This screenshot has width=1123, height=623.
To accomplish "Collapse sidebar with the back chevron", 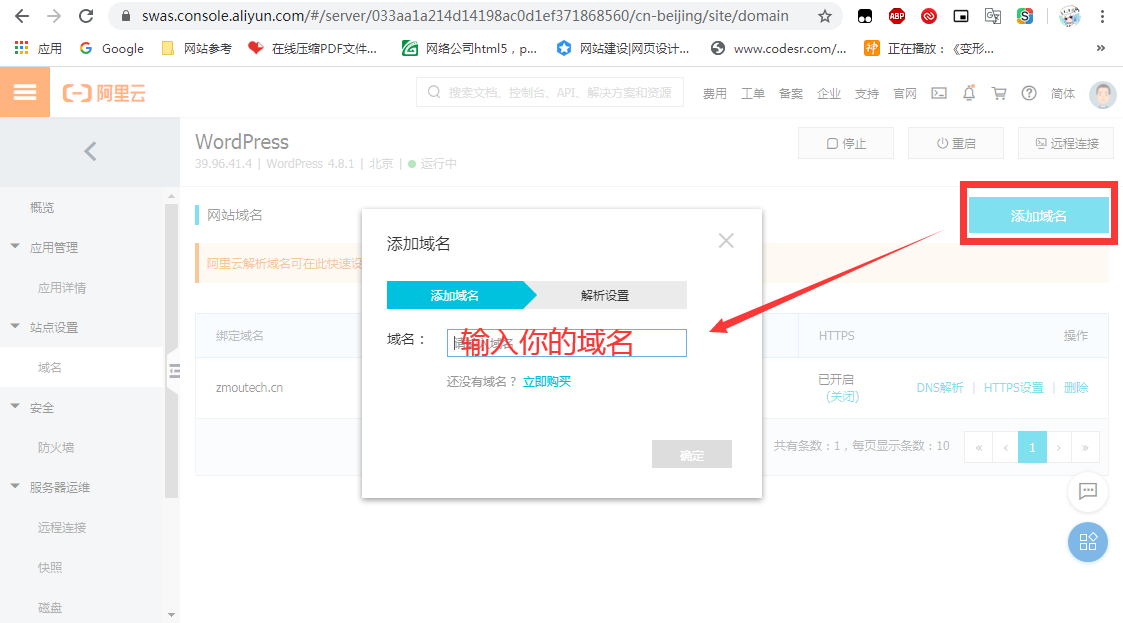I will tap(90, 151).
